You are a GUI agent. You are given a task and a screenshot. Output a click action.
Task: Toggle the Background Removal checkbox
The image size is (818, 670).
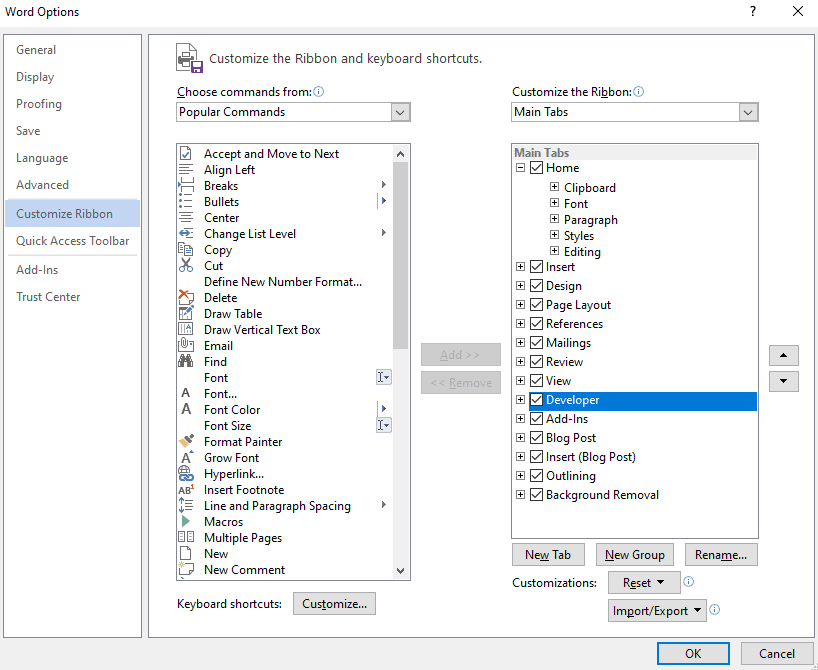coord(536,494)
